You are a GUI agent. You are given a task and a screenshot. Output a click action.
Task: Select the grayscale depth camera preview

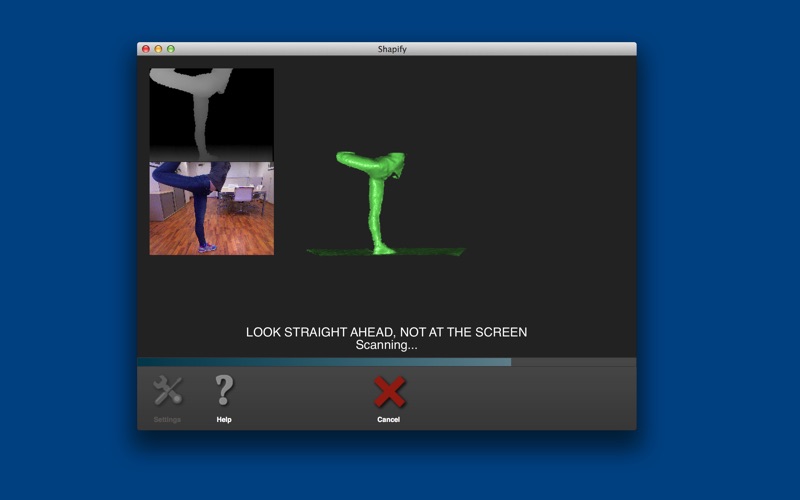(211, 114)
